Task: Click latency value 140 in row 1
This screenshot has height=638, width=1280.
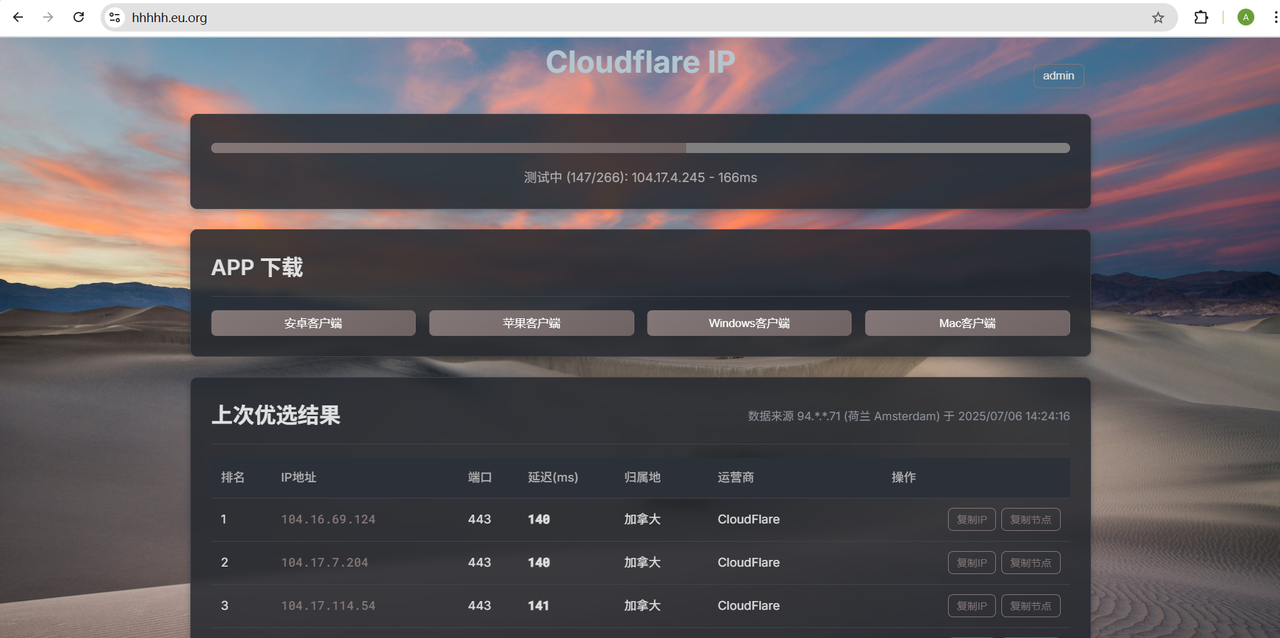Action: [539, 520]
